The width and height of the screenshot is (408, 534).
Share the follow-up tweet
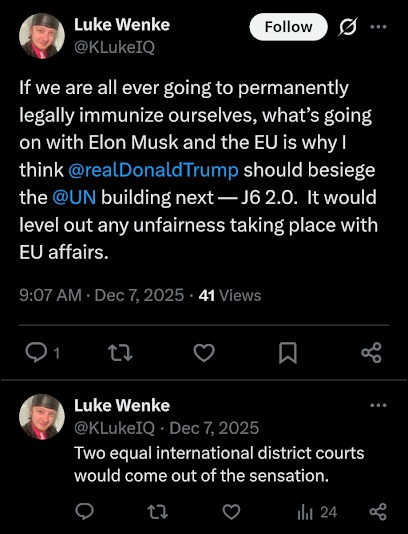(378, 512)
